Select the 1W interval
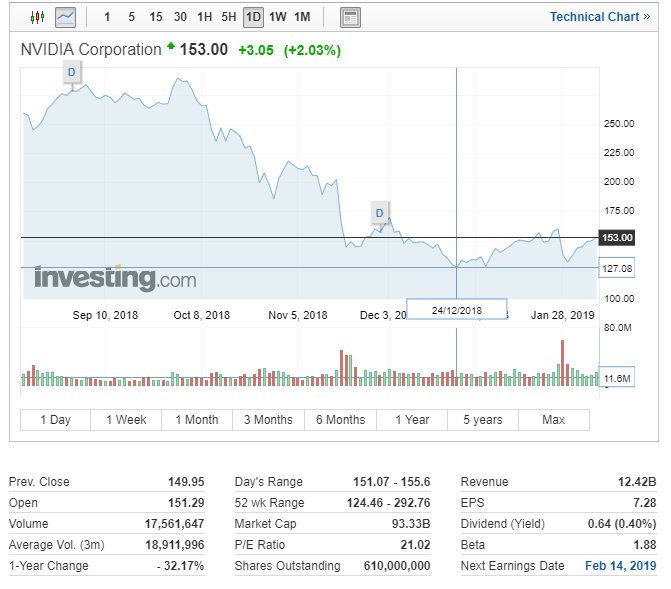This screenshot has height=589, width=671. [x=278, y=17]
